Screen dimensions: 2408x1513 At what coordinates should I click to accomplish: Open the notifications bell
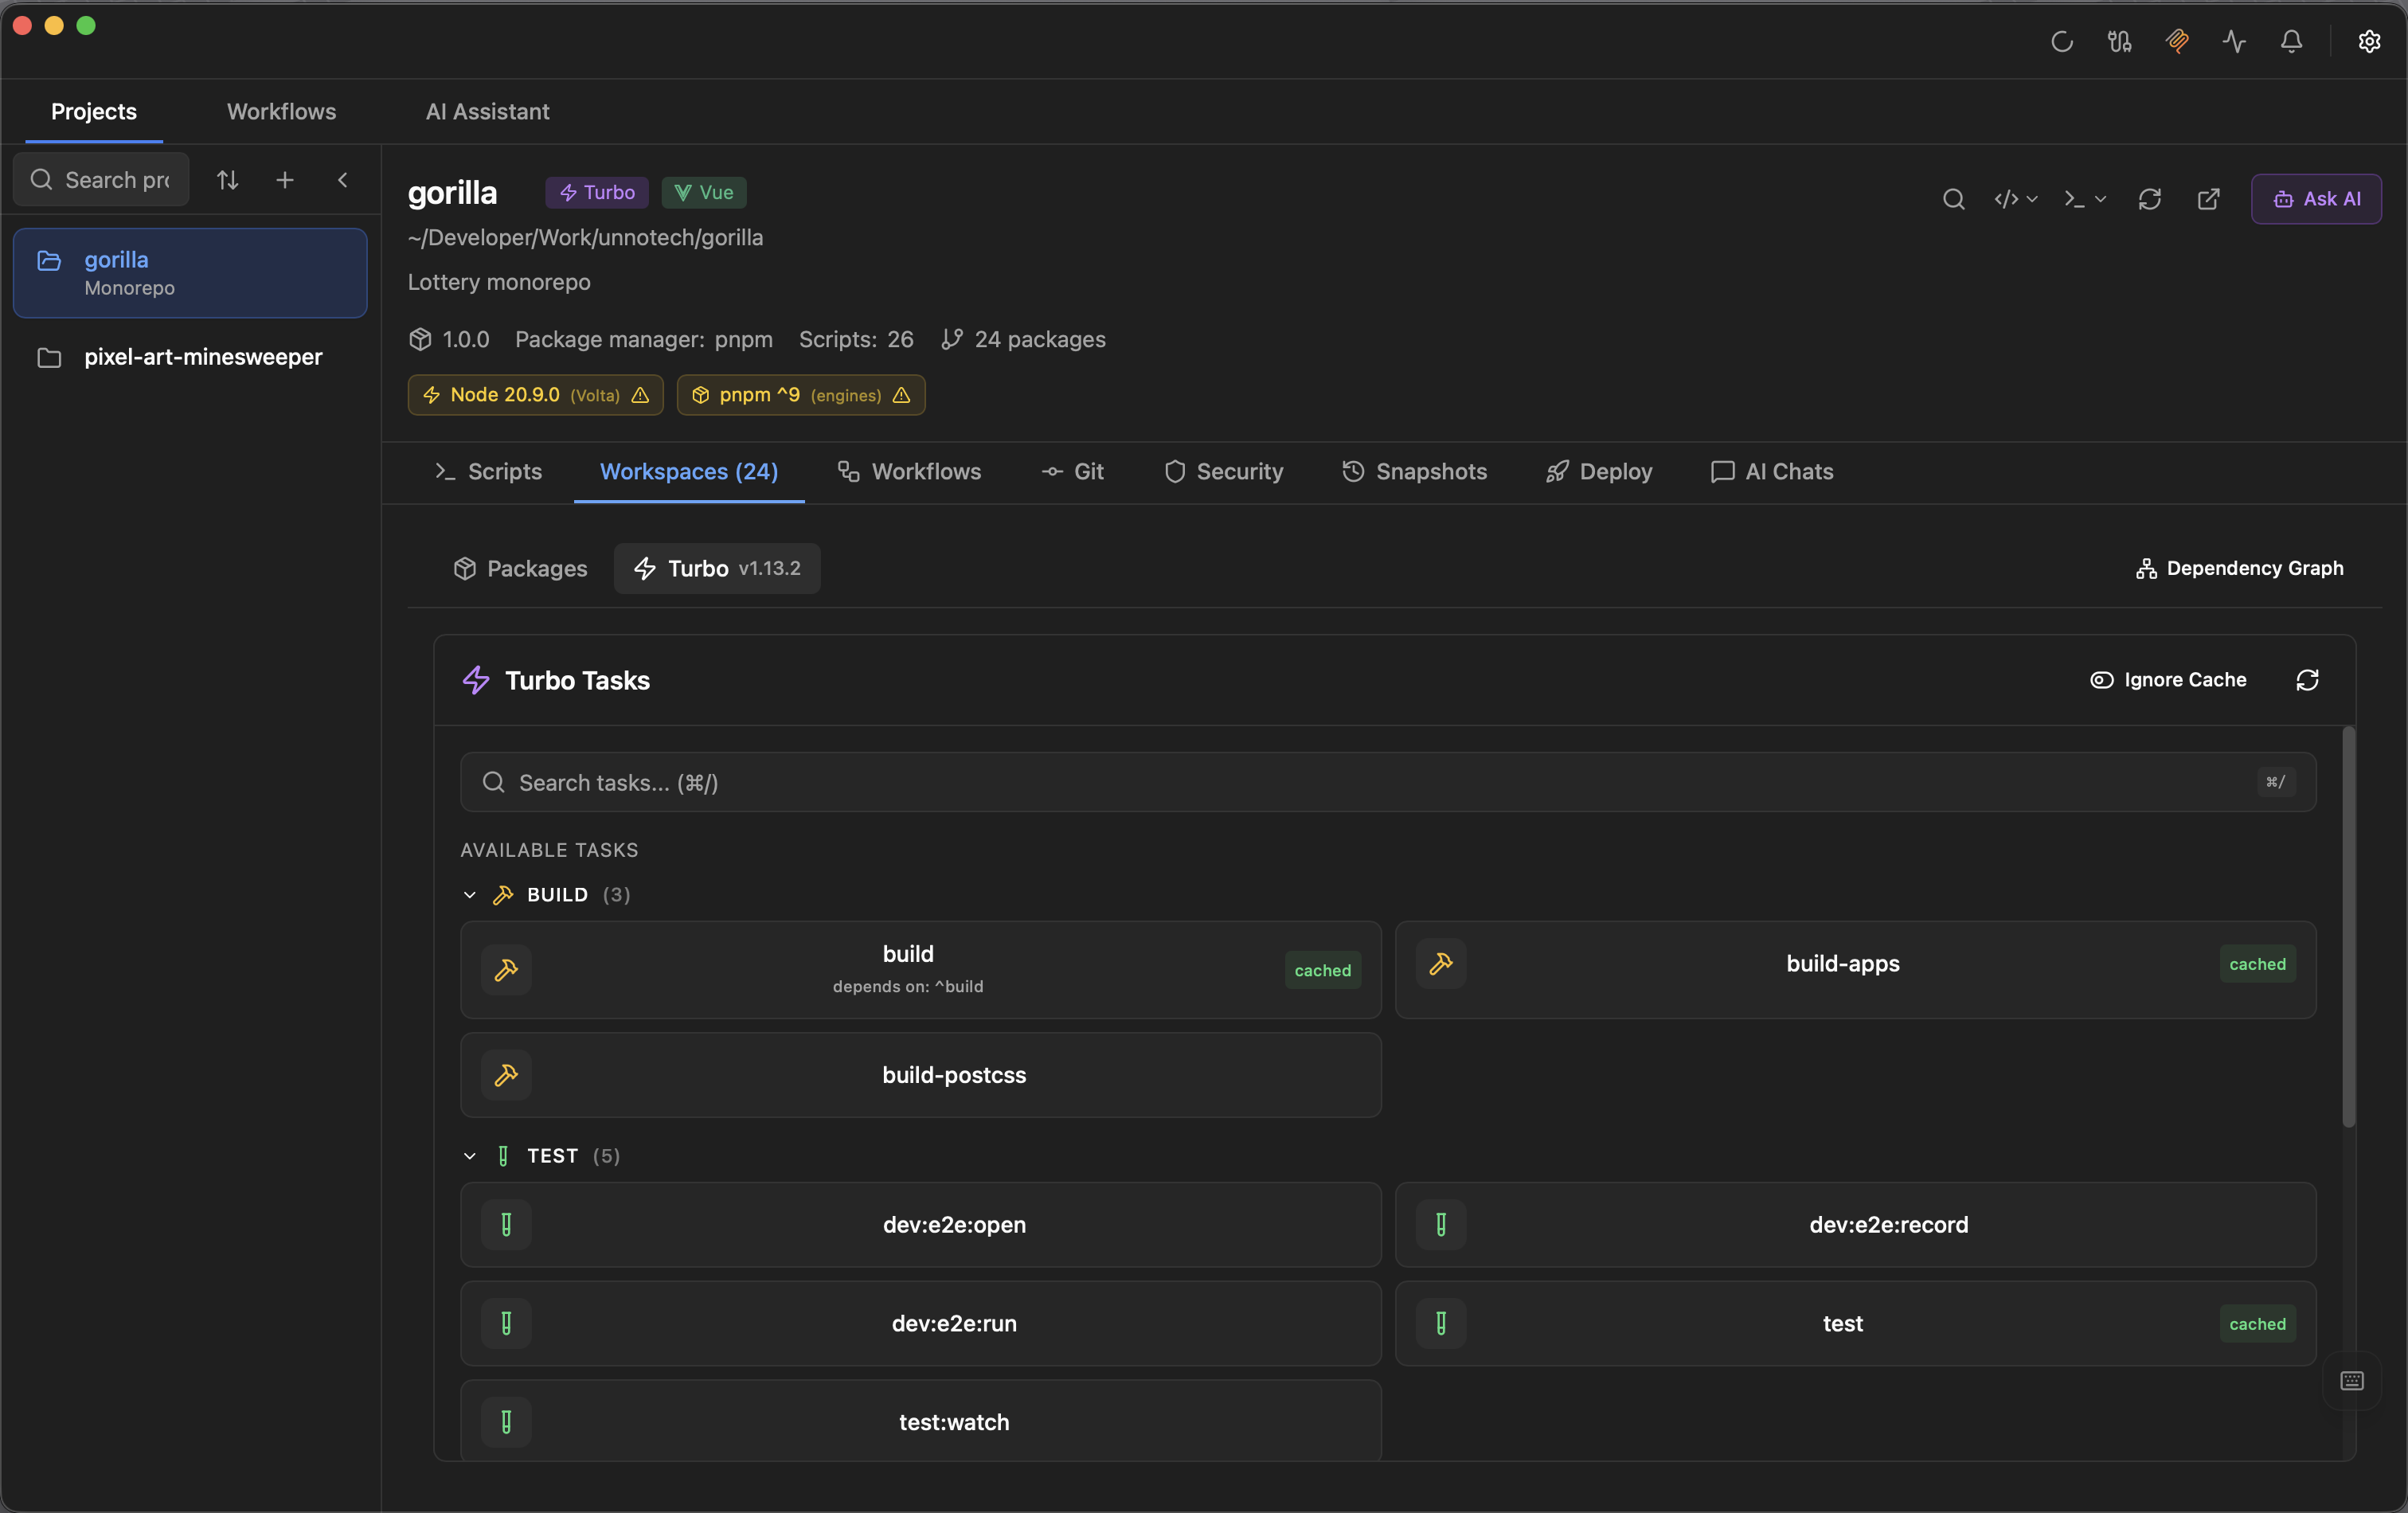click(x=2291, y=41)
